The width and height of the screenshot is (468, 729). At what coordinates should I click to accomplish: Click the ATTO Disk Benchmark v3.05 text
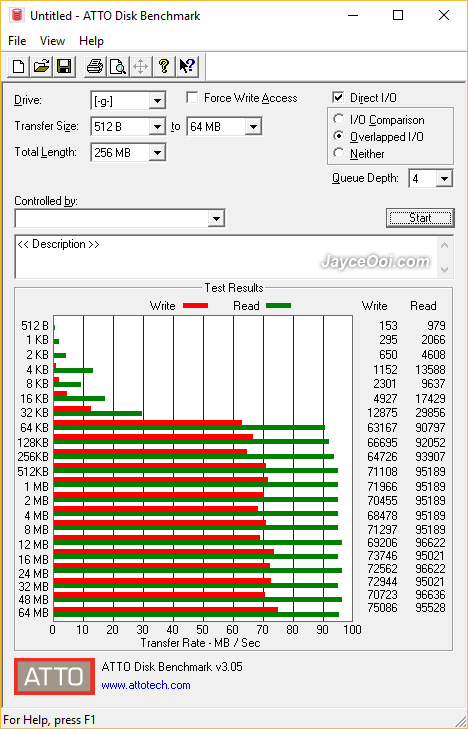point(172,667)
